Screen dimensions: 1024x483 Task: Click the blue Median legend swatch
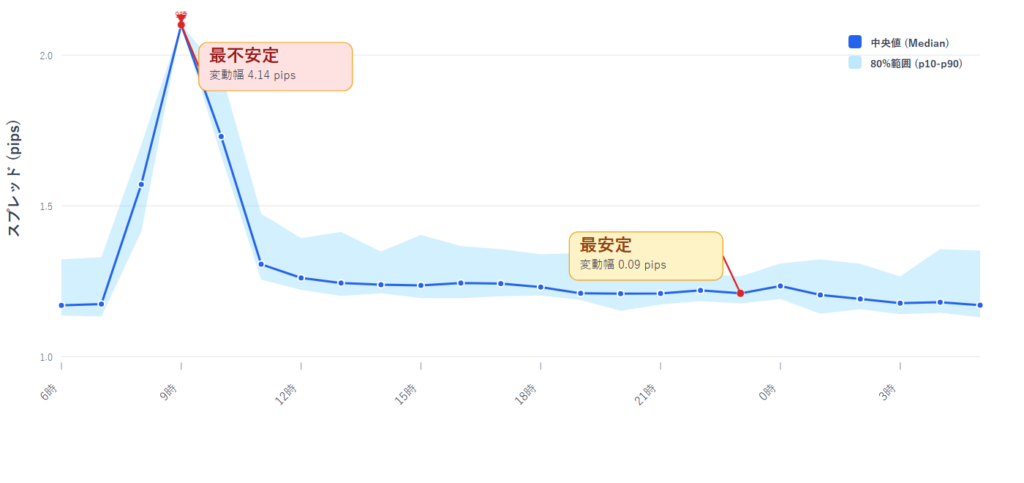[855, 42]
